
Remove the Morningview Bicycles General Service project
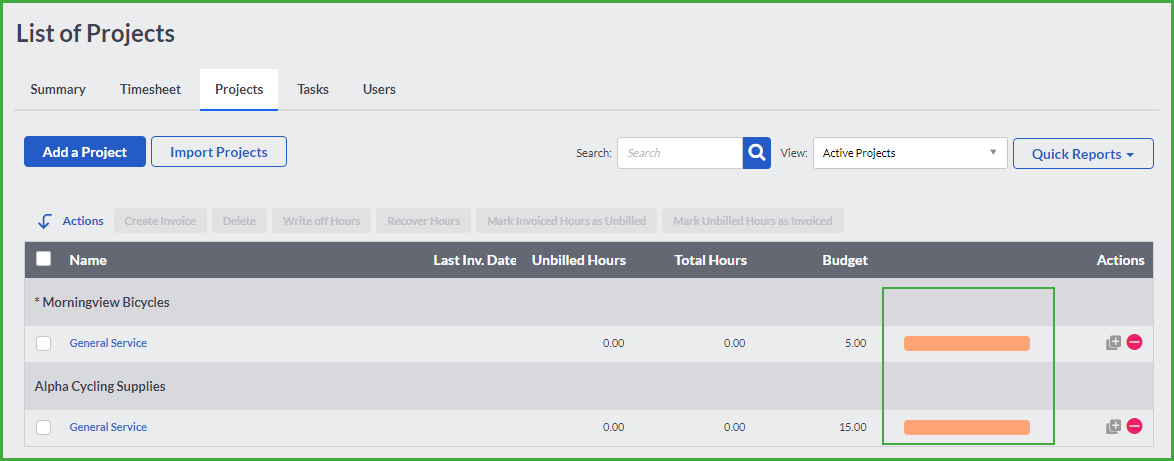click(1134, 343)
